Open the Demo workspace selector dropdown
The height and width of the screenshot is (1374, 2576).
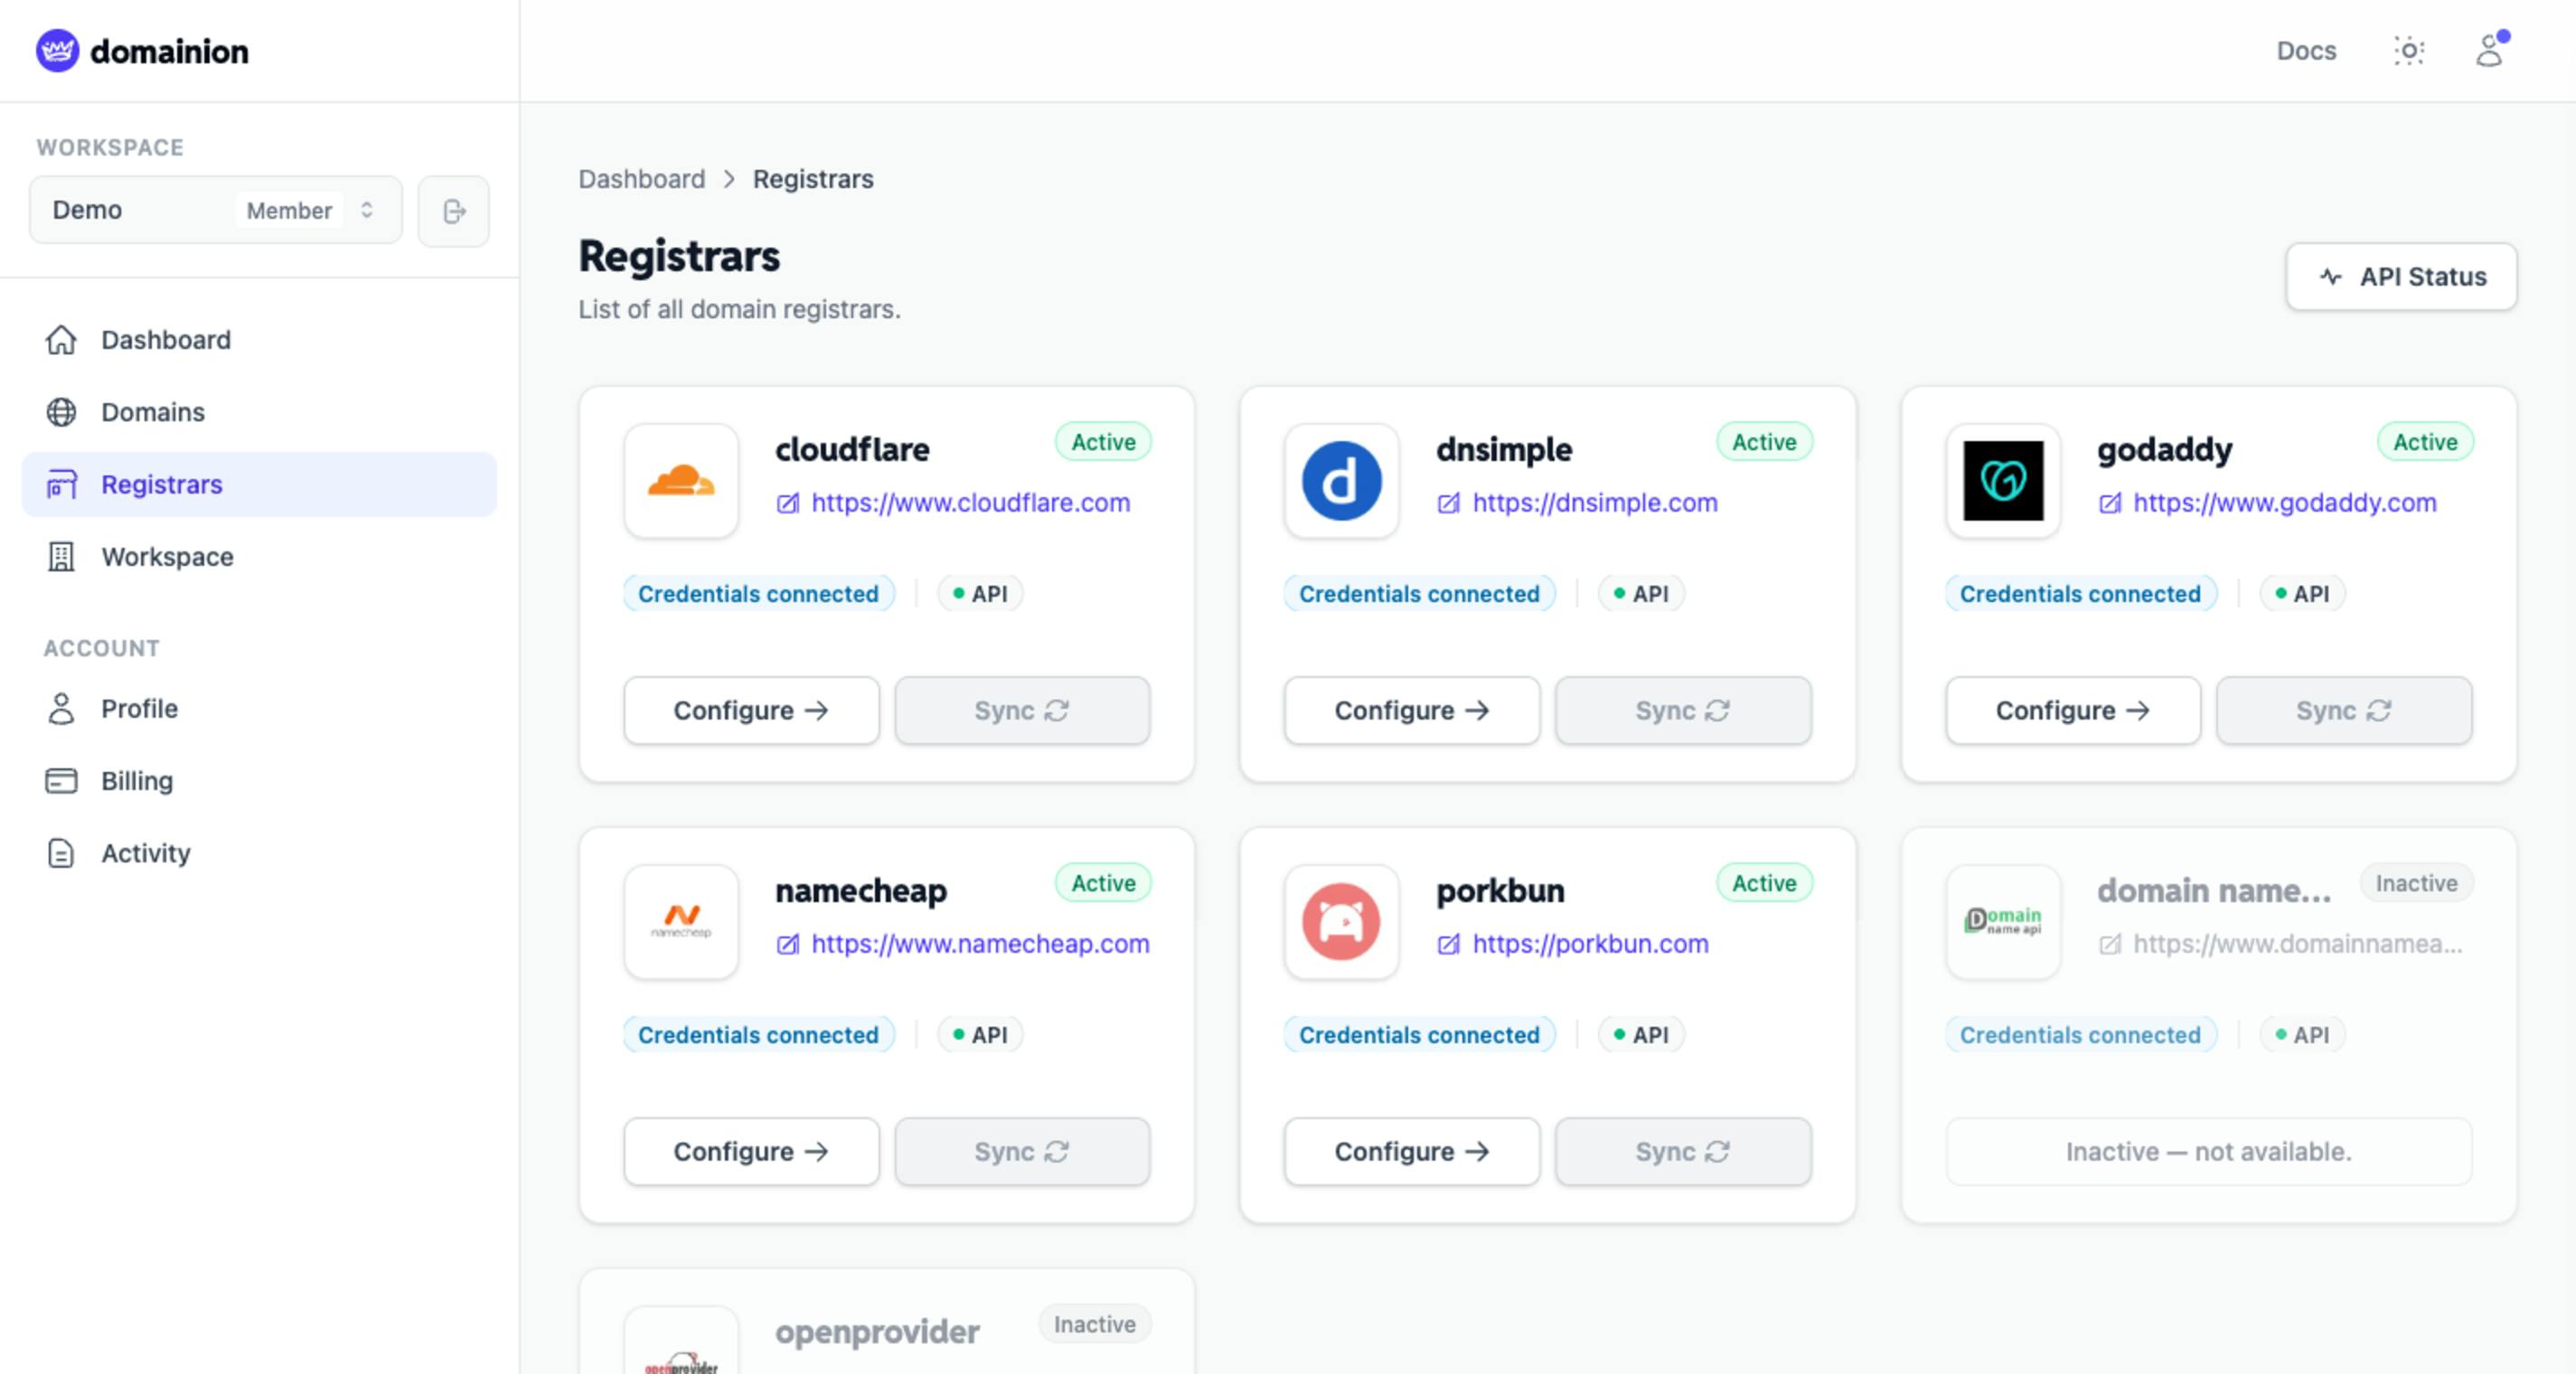[215, 211]
